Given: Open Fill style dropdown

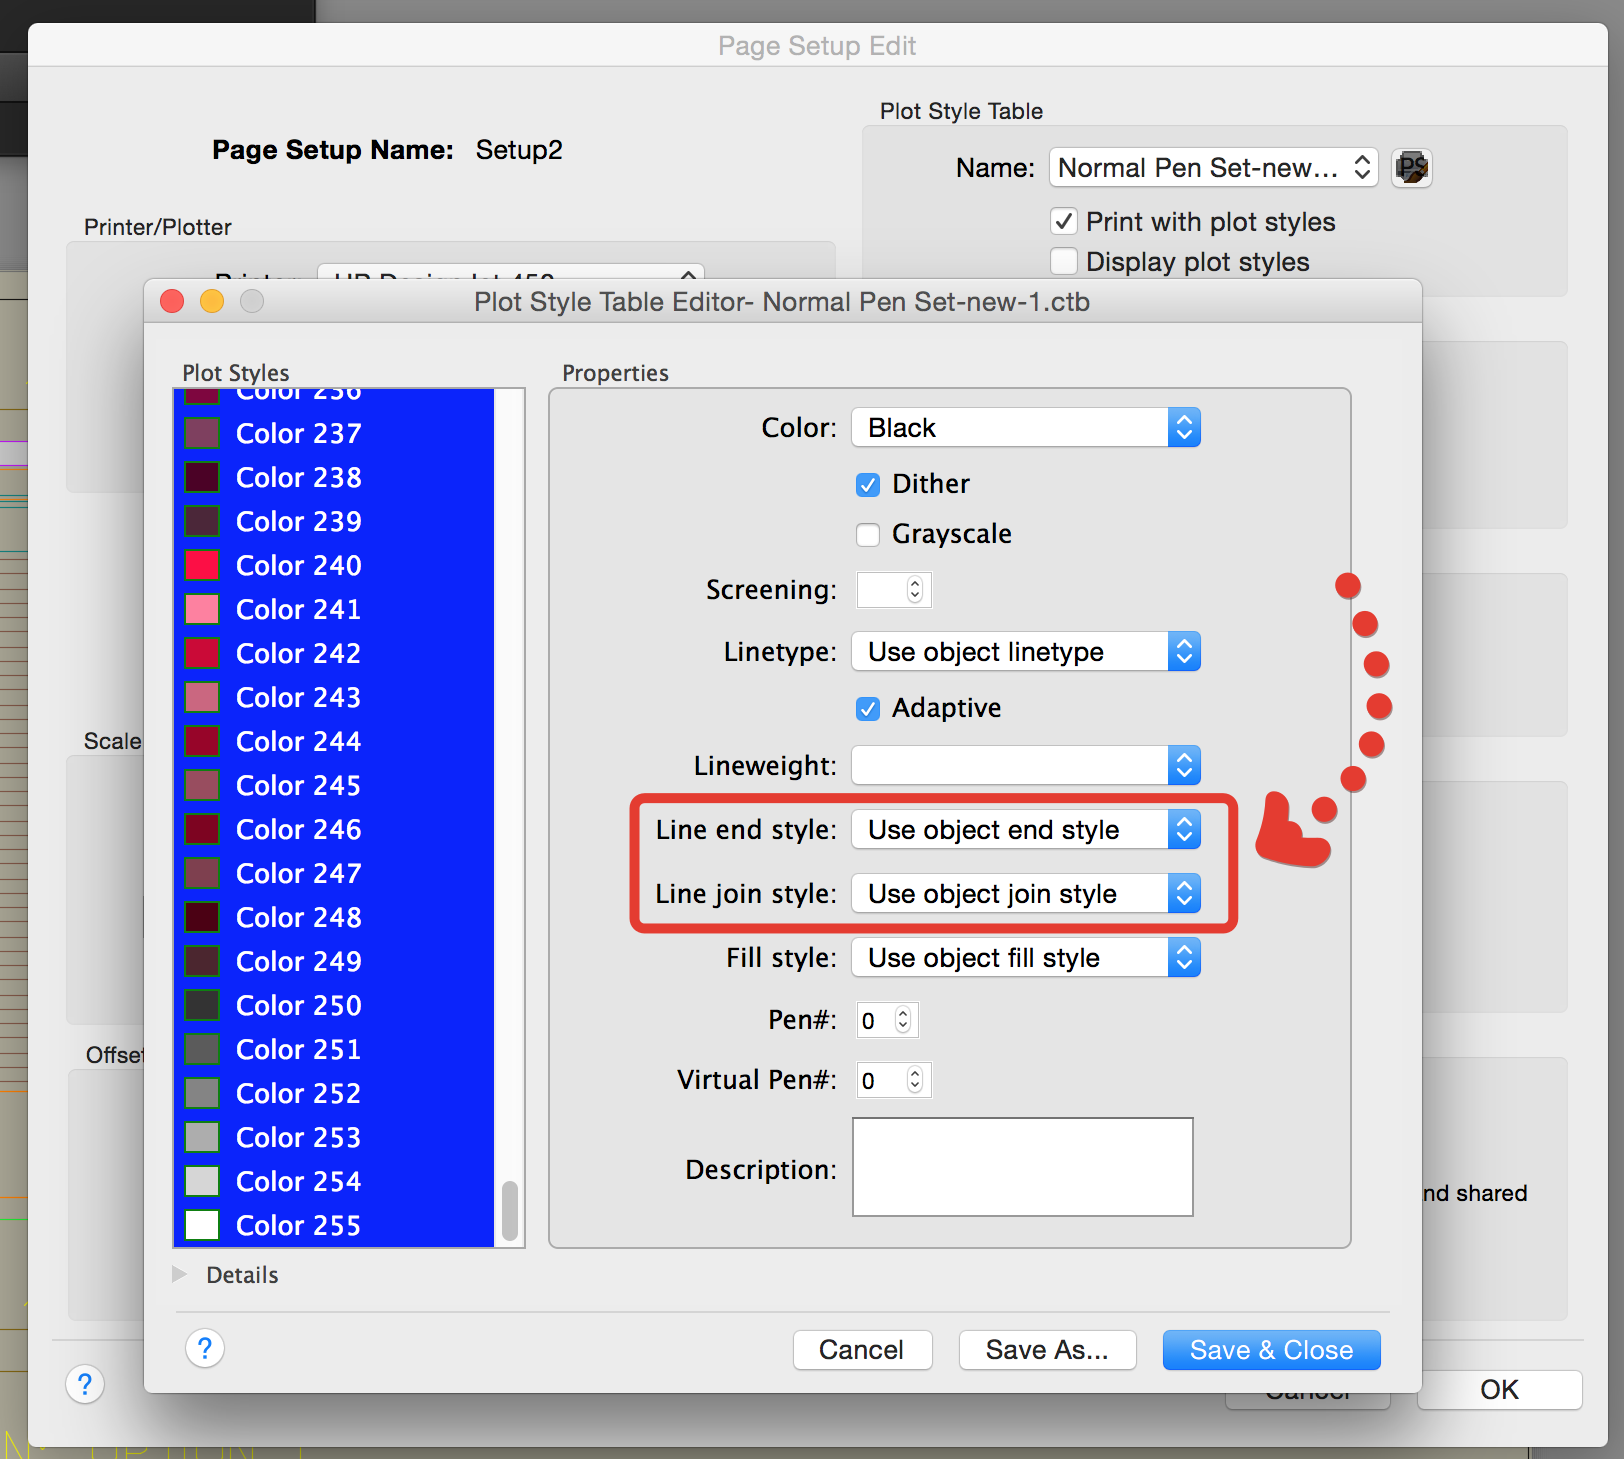Looking at the screenshot, I should coord(1026,958).
